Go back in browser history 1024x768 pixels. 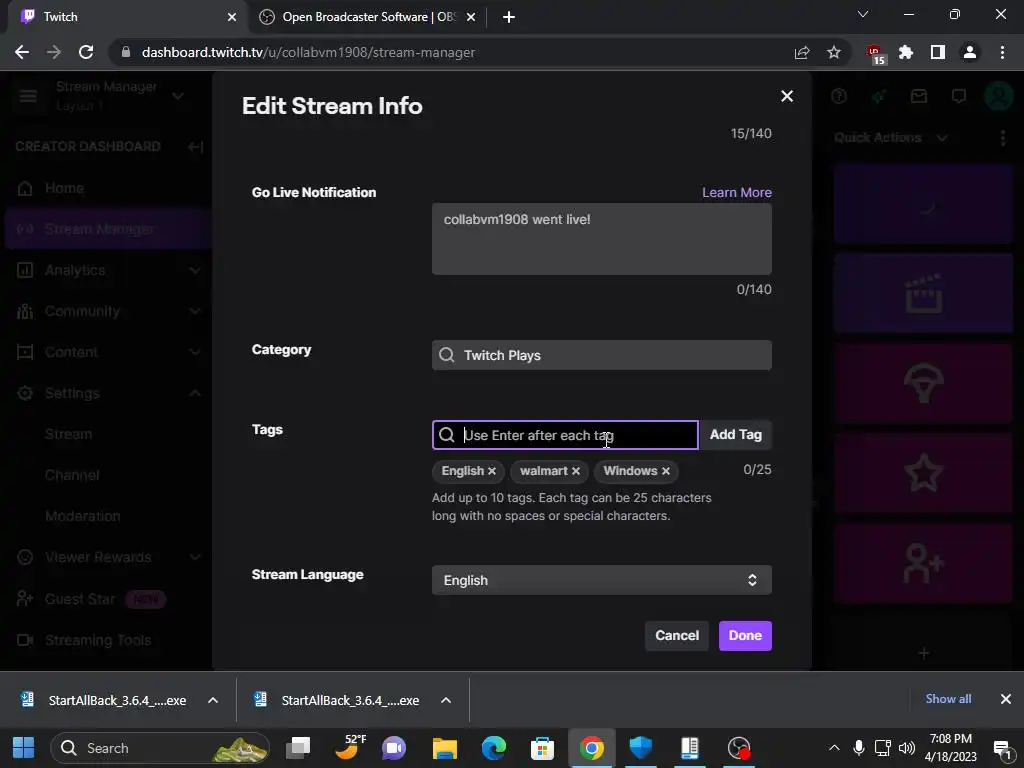(22, 52)
